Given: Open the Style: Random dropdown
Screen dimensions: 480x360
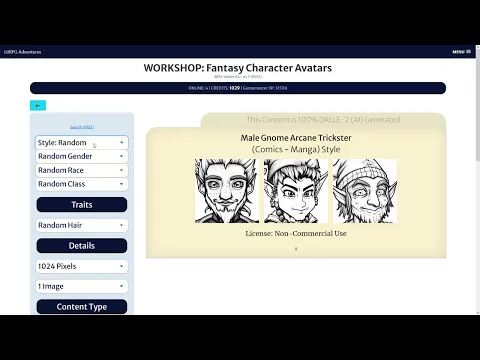Looking at the screenshot, I should pos(82,143).
